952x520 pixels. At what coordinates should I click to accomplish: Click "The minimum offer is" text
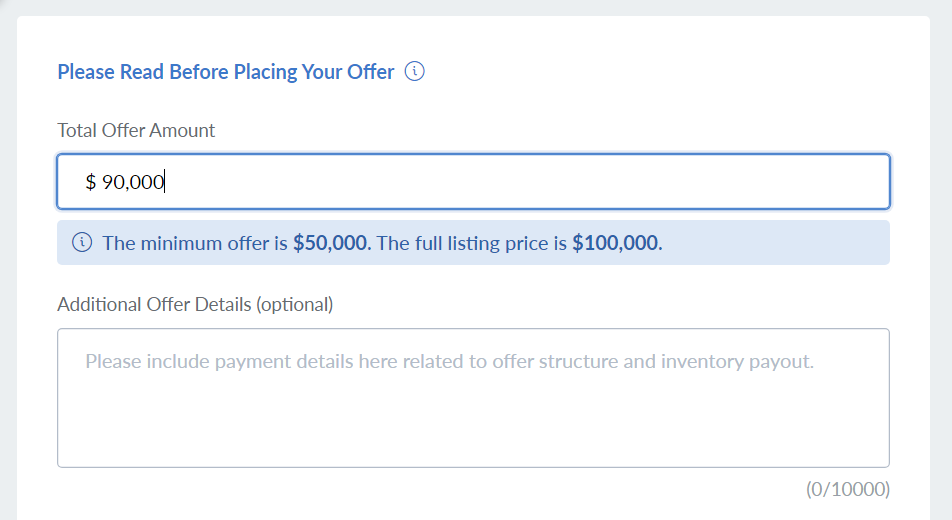click(195, 243)
